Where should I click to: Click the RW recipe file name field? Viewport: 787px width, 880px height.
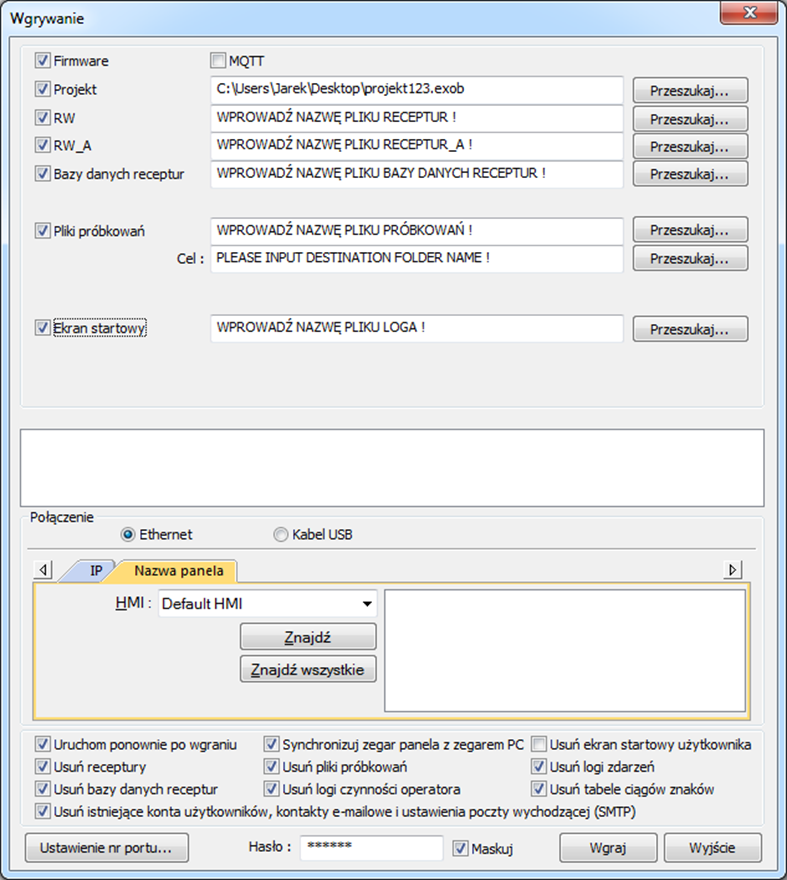tap(417, 118)
